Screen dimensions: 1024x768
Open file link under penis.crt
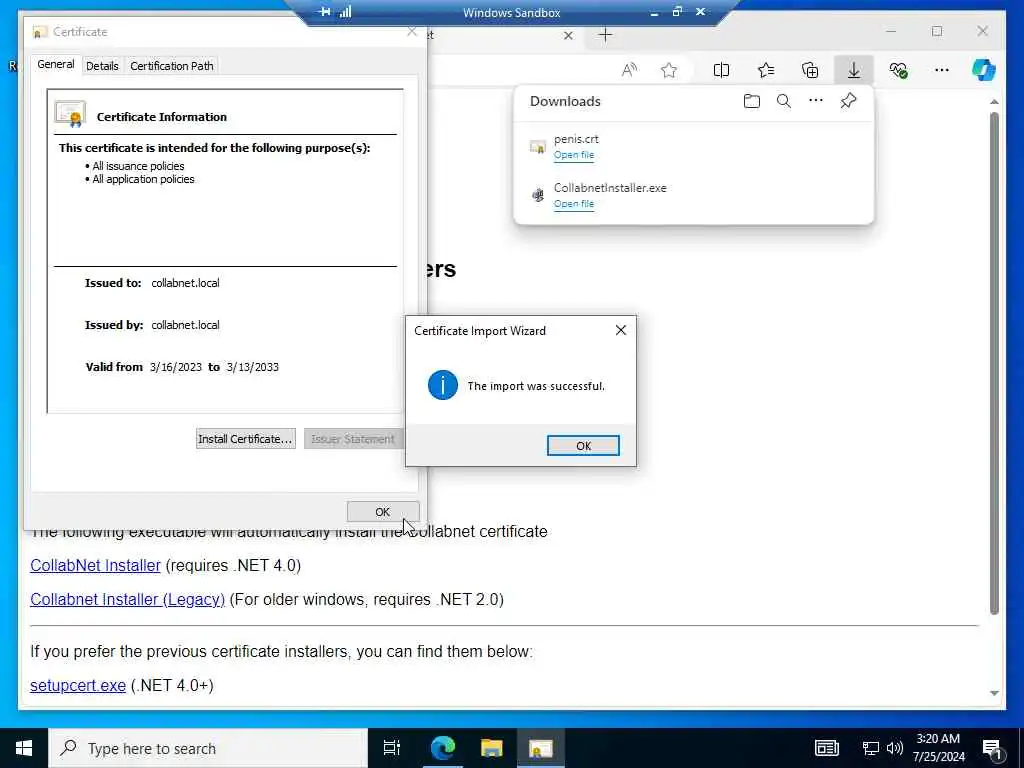574,155
